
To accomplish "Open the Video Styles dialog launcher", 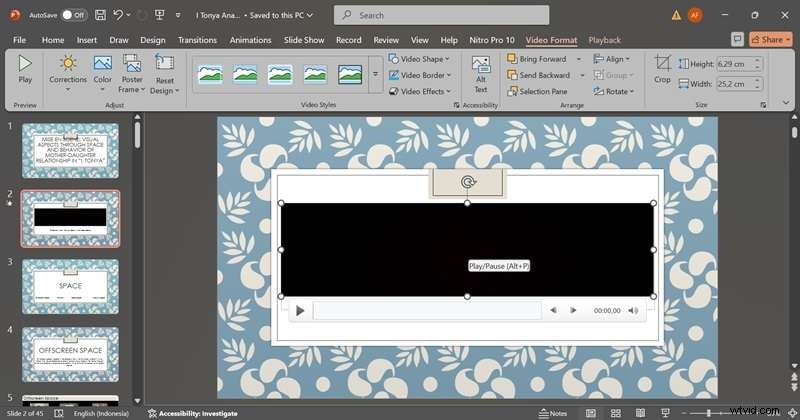I will click(x=457, y=105).
